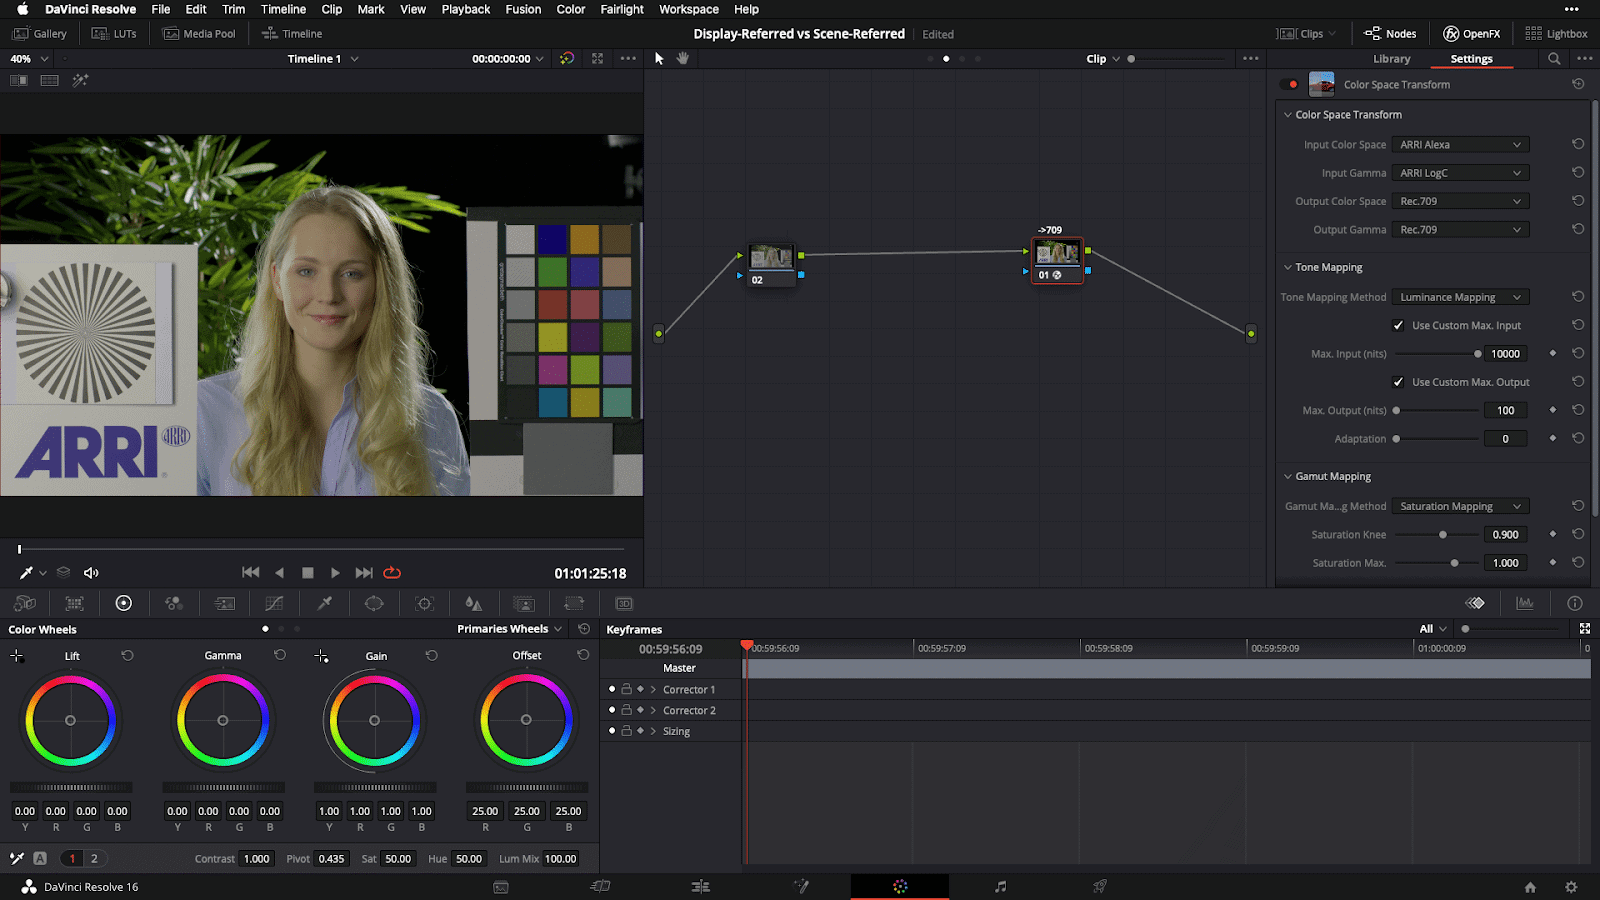
Task: Click the Play button
Action: click(335, 573)
